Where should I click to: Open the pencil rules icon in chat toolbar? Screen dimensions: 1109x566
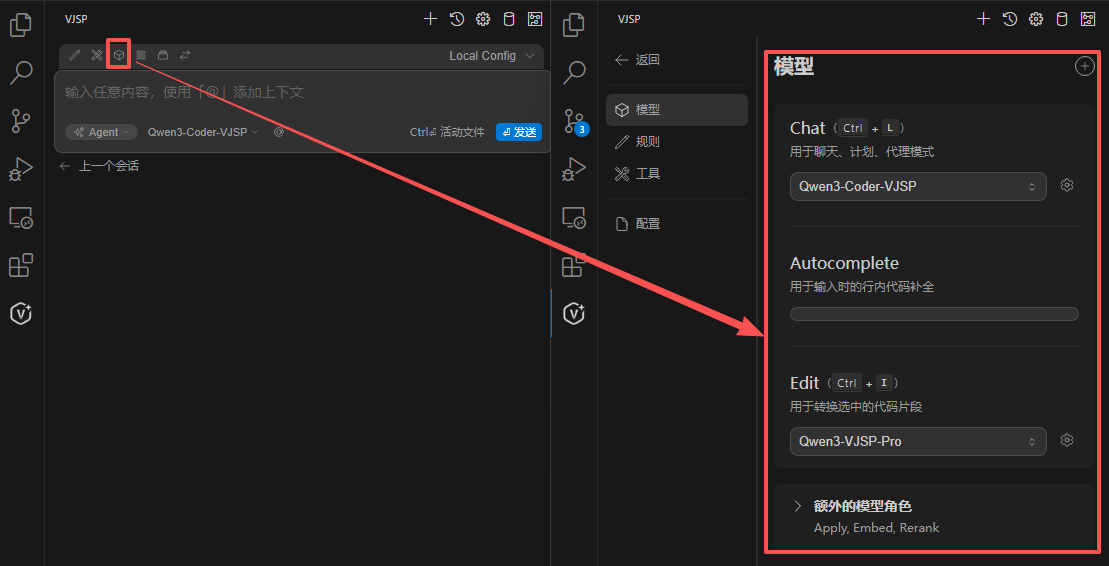click(x=75, y=55)
